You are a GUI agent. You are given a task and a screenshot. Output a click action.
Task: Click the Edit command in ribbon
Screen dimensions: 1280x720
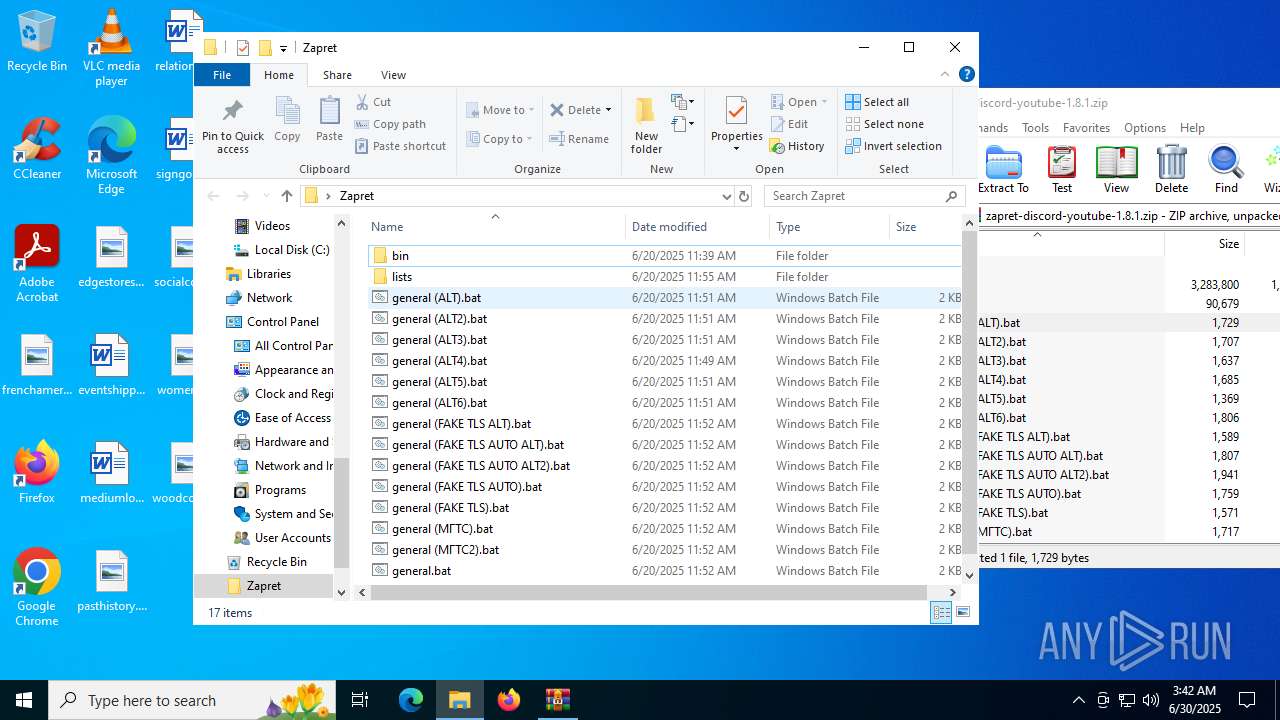(x=789, y=124)
